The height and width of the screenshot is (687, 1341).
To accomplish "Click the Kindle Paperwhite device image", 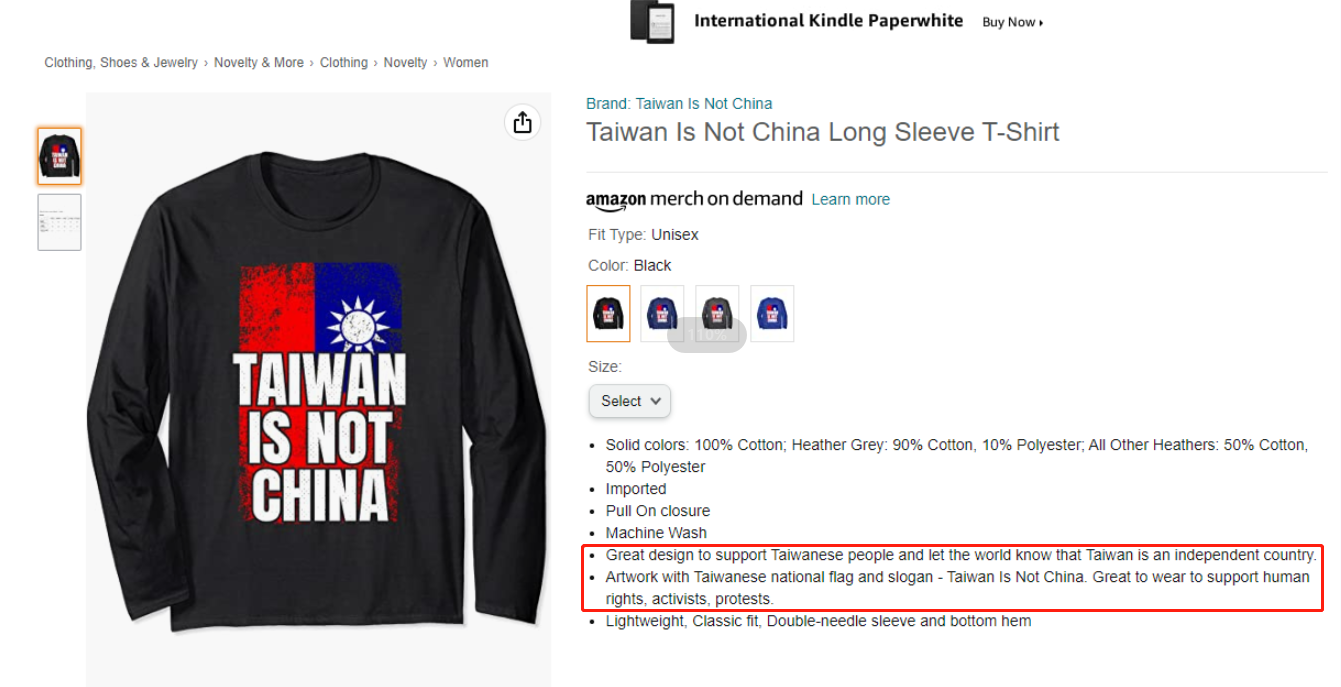I will click(x=652, y=21).
